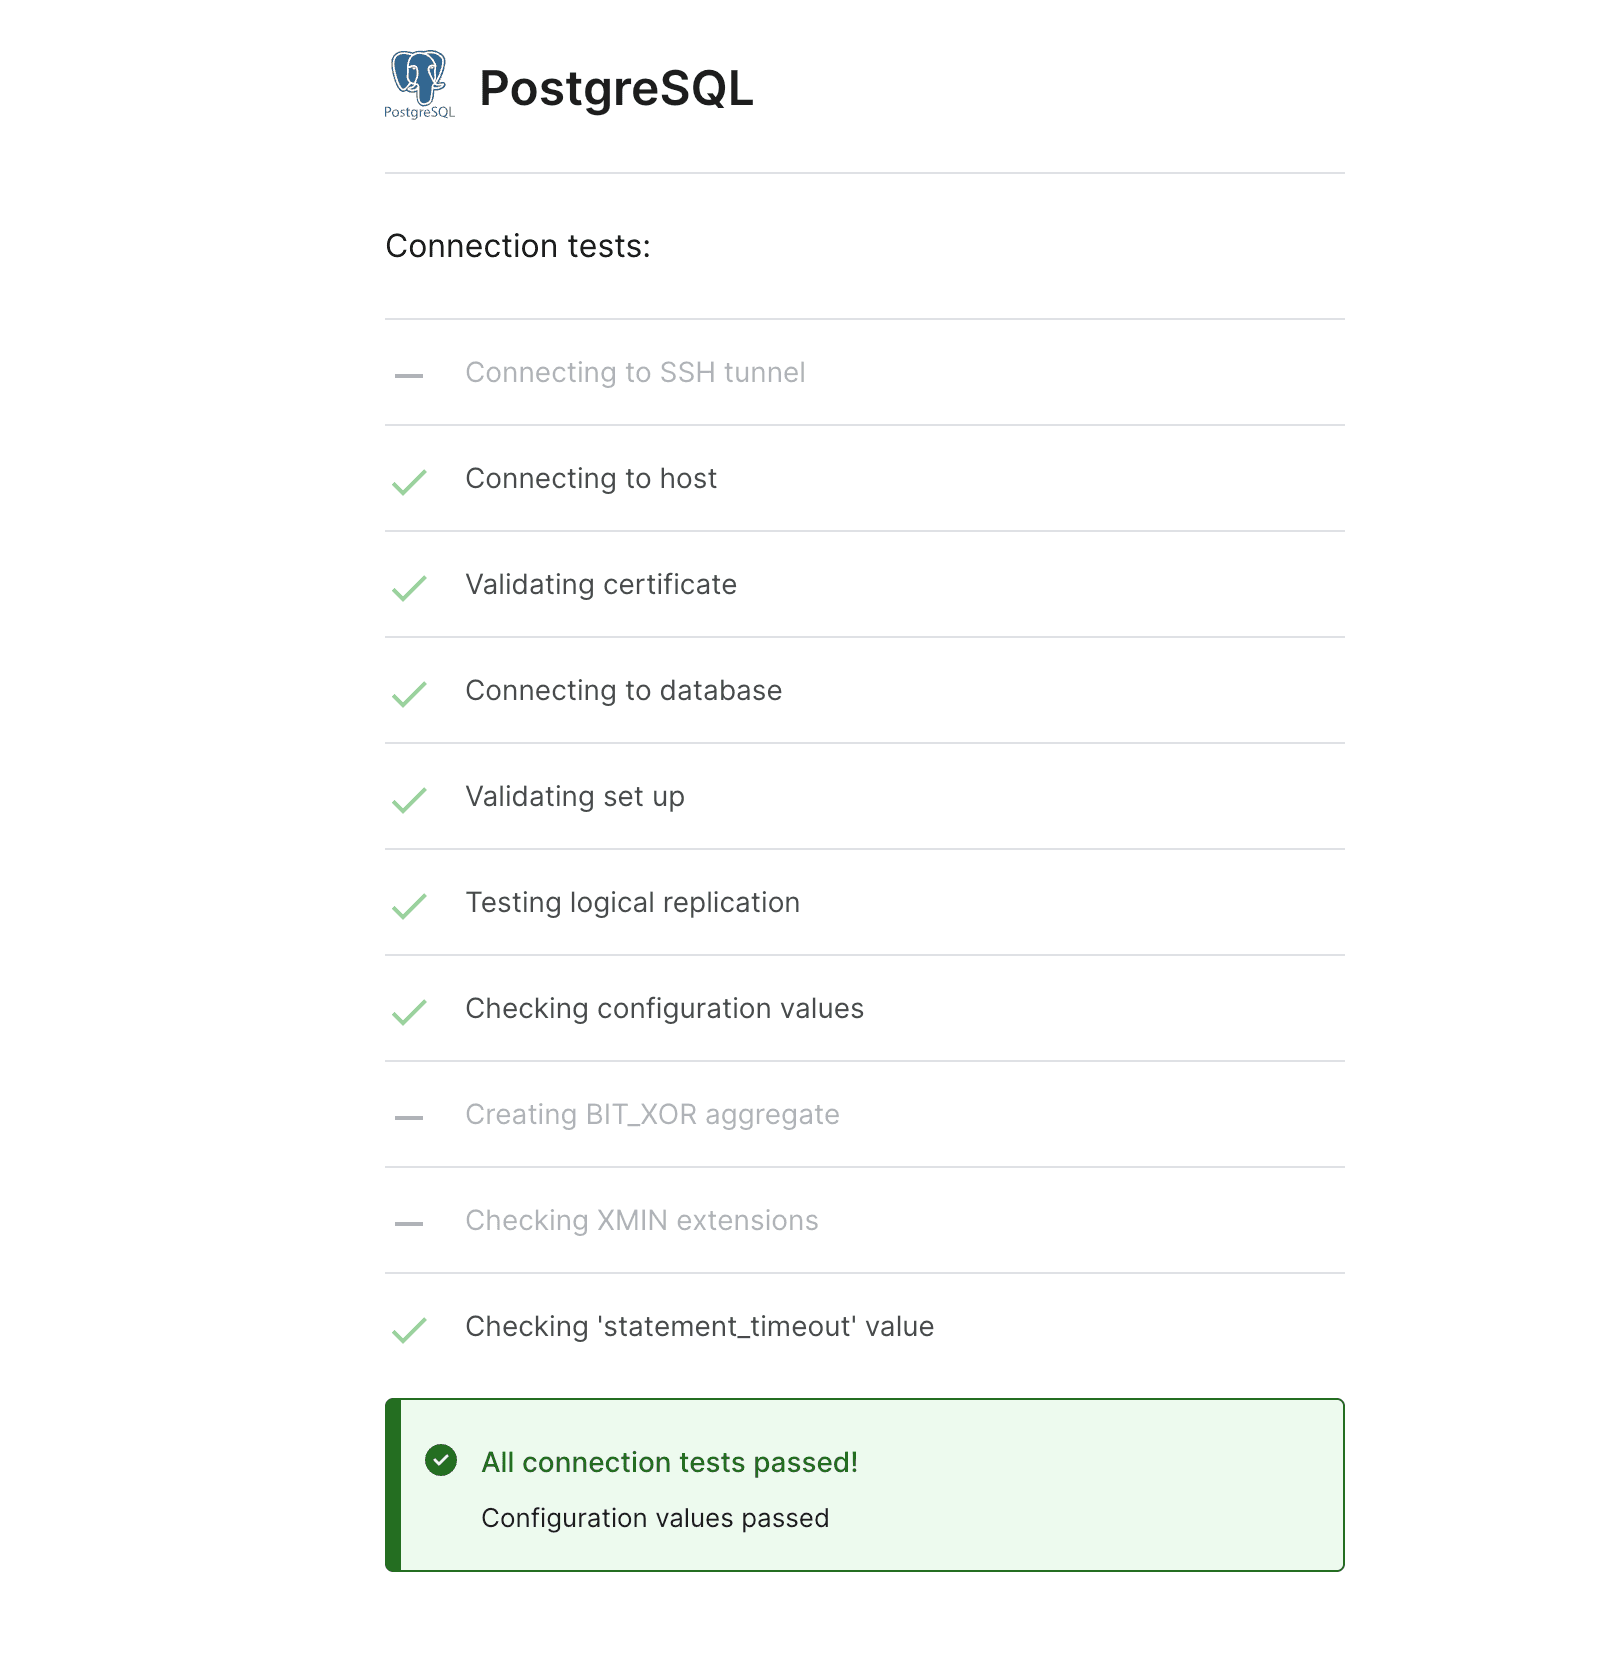
Task: Select the Checking XMIN extensions text
Action: [x=641, y=1221]
